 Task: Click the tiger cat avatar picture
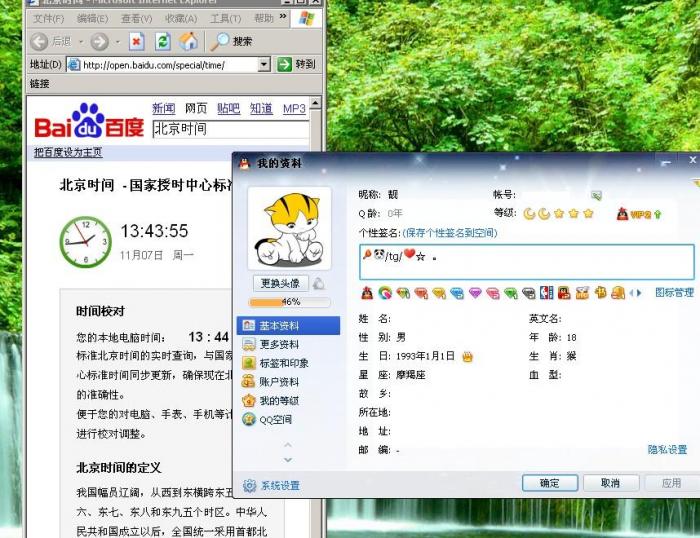pos(289,228)
